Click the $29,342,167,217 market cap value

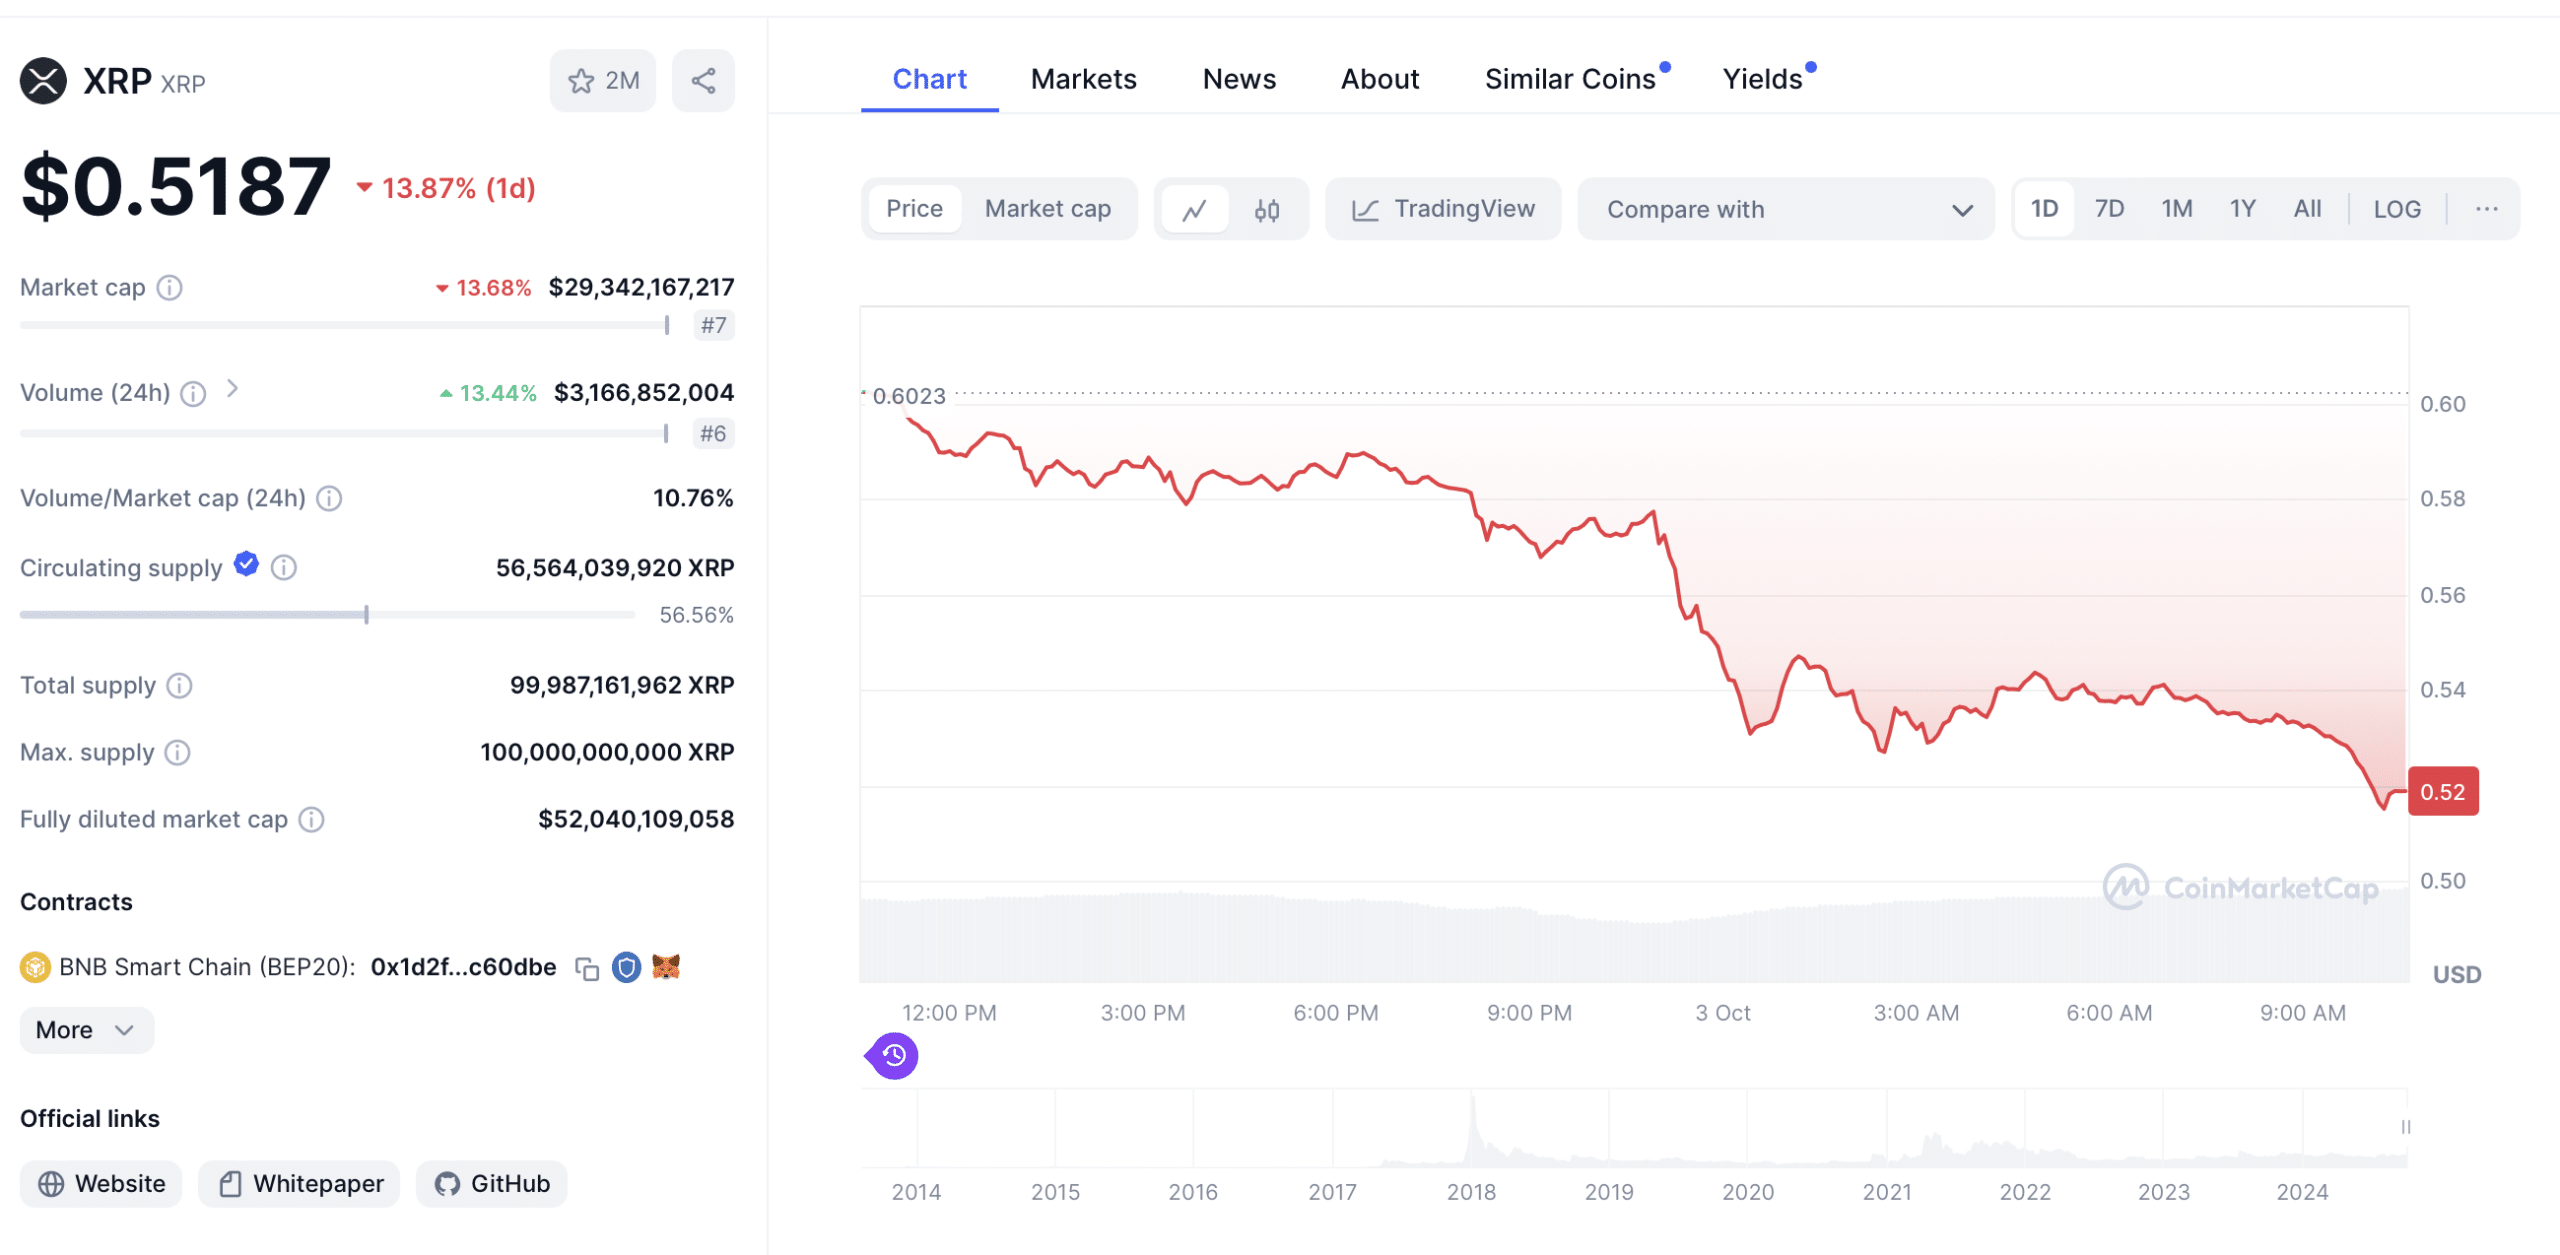[x=641, y=288]
